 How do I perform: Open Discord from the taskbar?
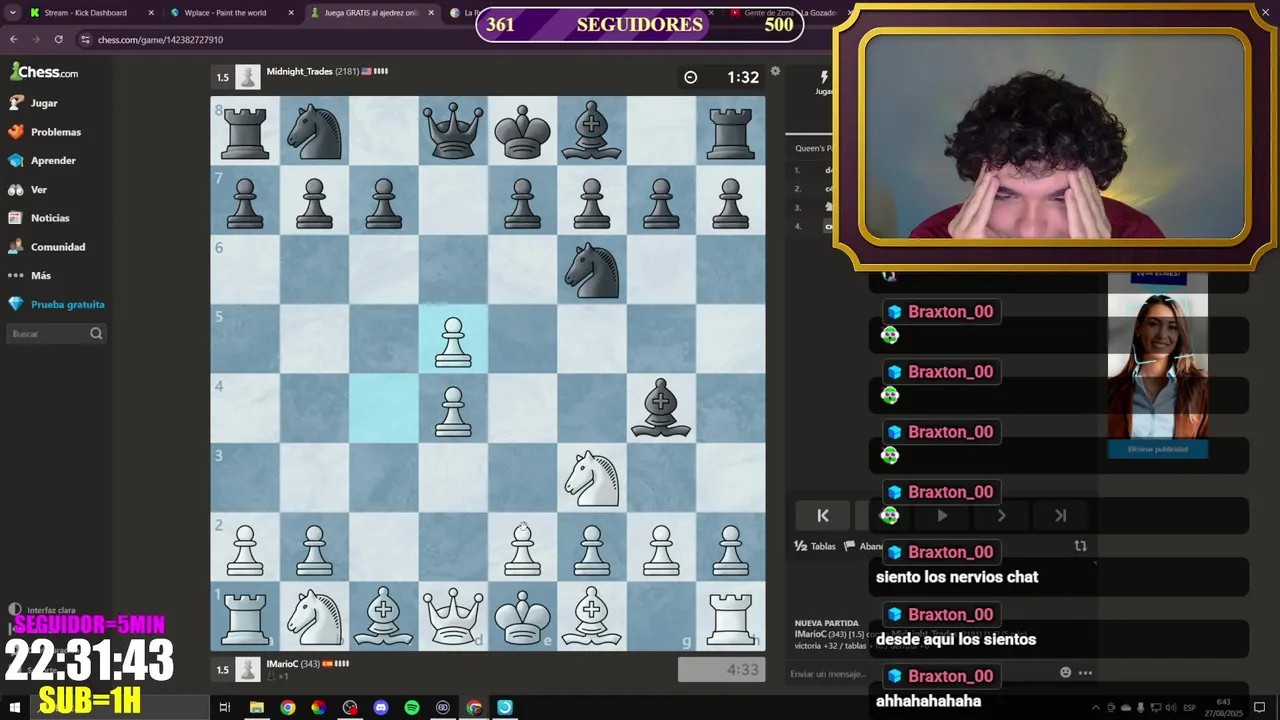pos(381,707)
